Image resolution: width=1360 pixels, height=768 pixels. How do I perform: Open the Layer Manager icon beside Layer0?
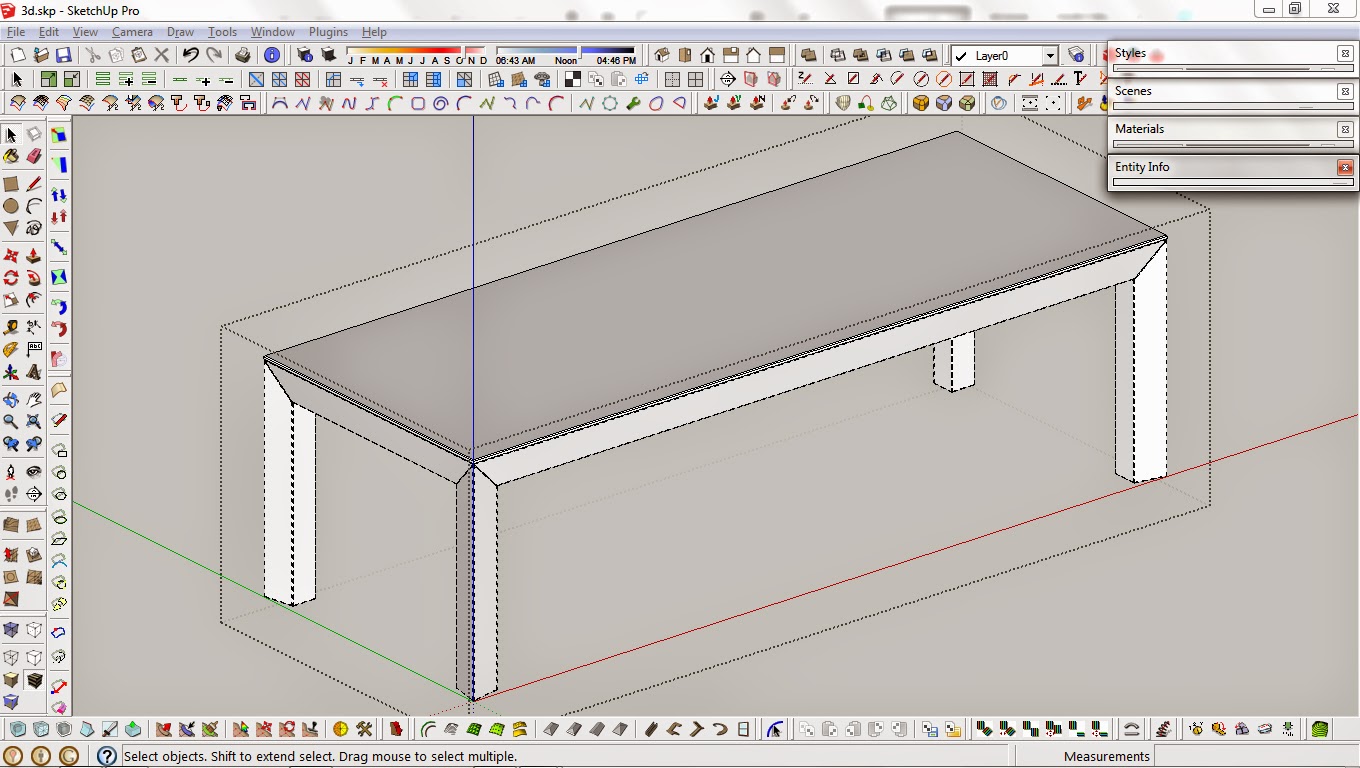coord(1076,55)
